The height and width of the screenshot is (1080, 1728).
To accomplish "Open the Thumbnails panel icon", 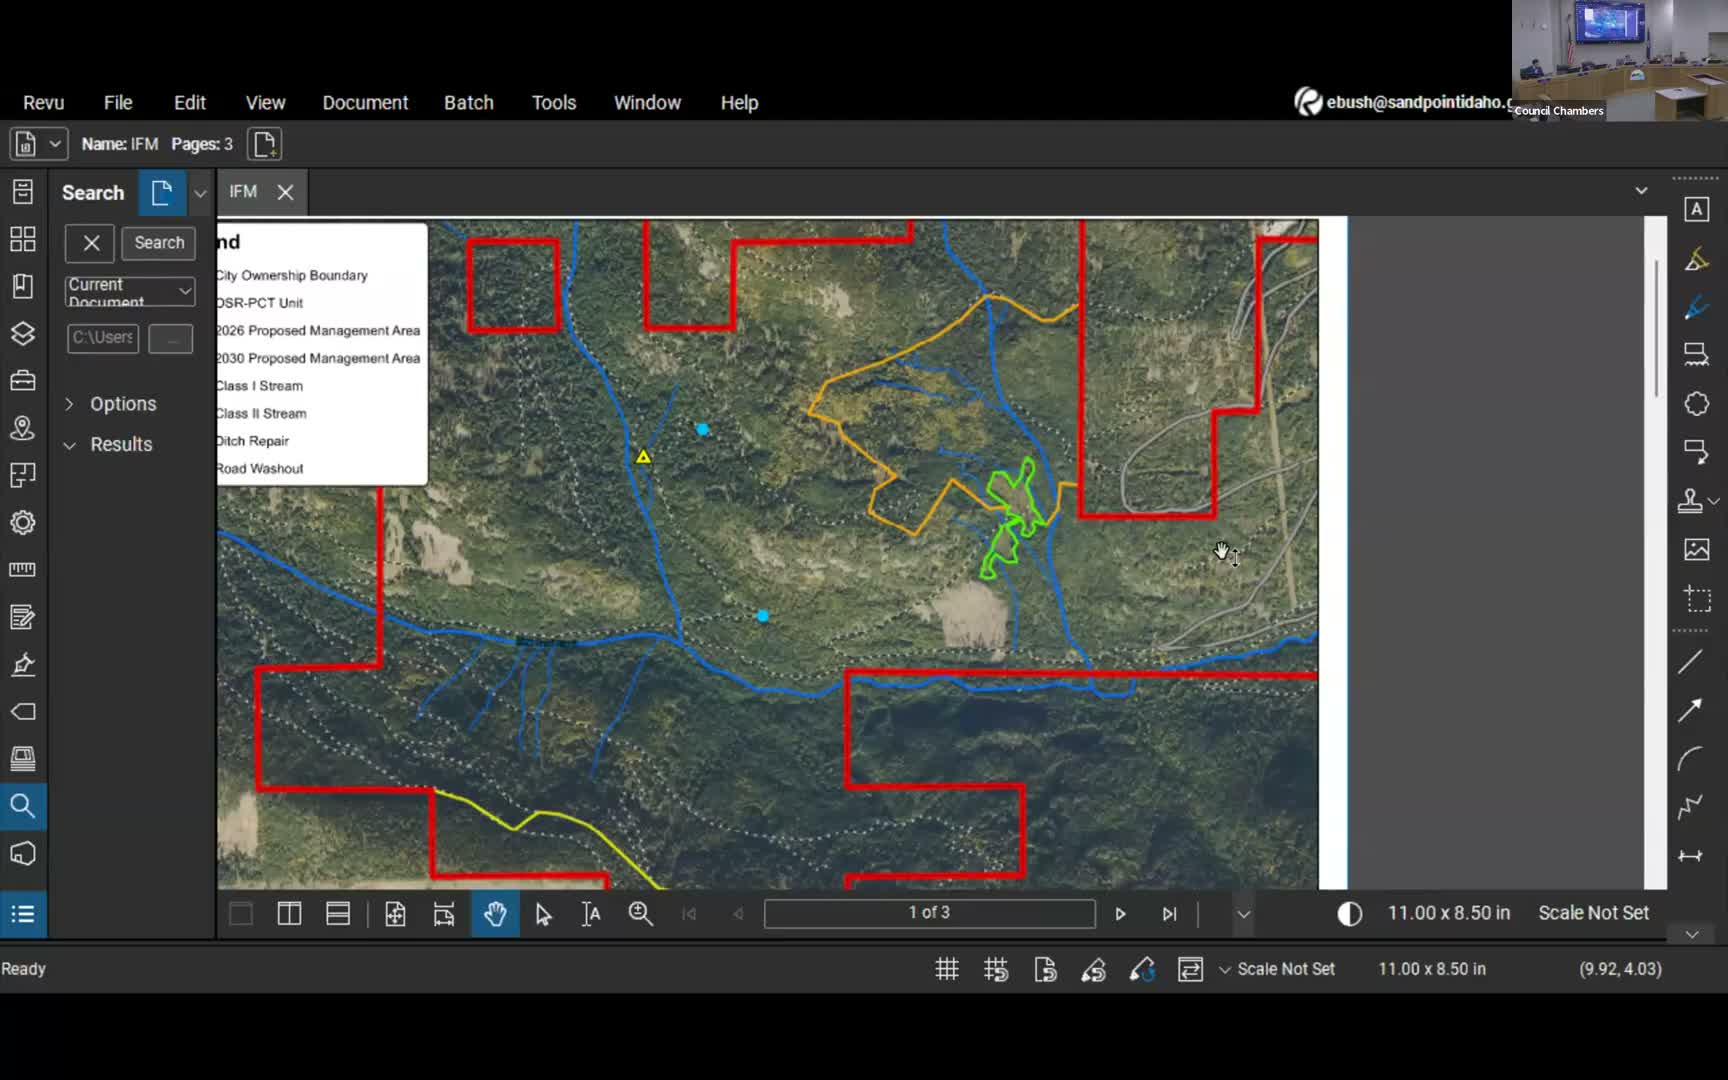I will click(x=23, y=239).
